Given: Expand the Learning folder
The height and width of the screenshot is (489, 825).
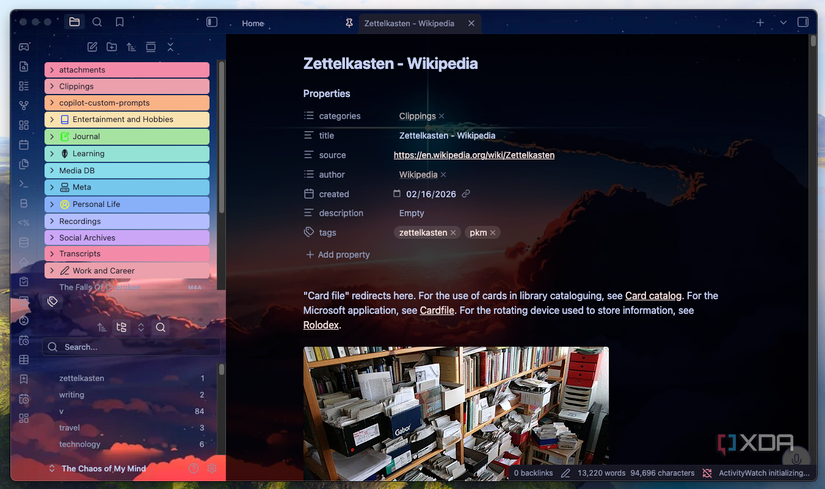Looking at the screenshot, I should click(x=127, y=154).
